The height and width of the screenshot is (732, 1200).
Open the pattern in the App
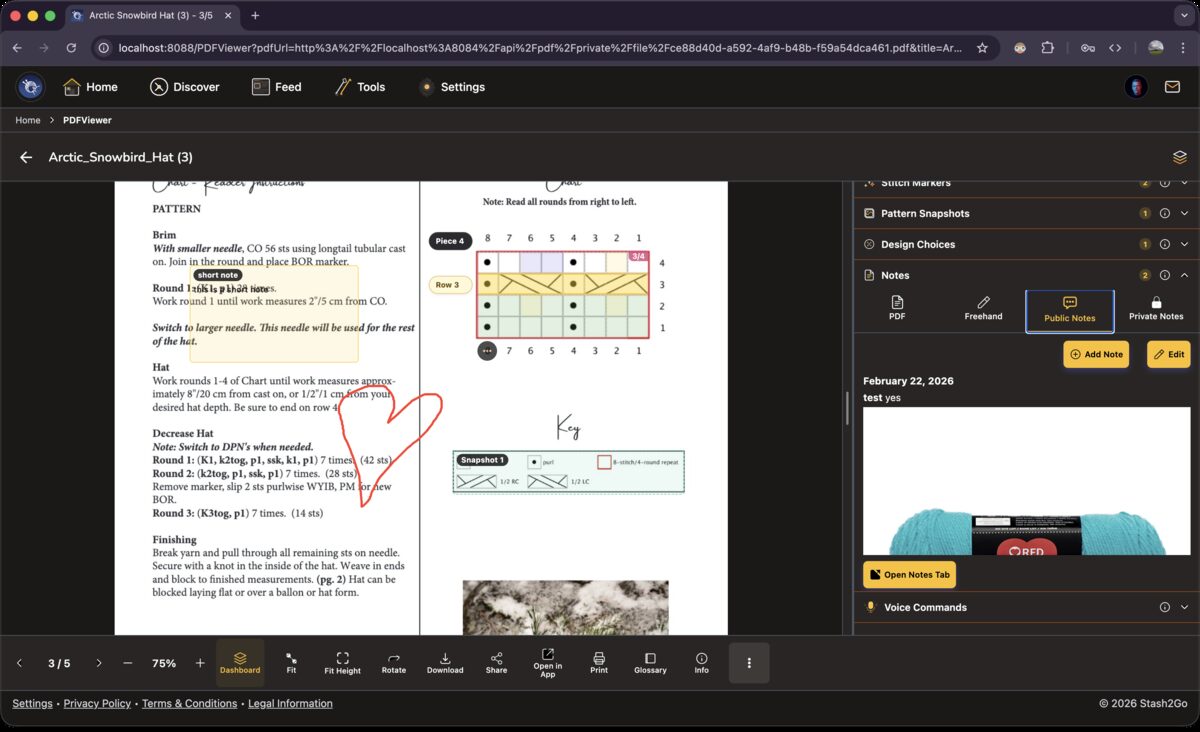click(x=547, y=662)
